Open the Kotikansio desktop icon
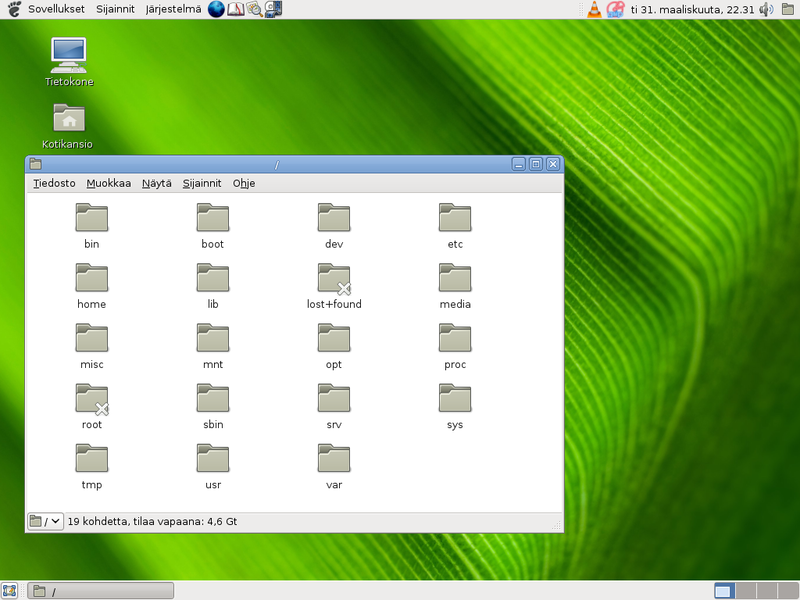Screen dimensions: 800x600 click(x=67, y=118)
